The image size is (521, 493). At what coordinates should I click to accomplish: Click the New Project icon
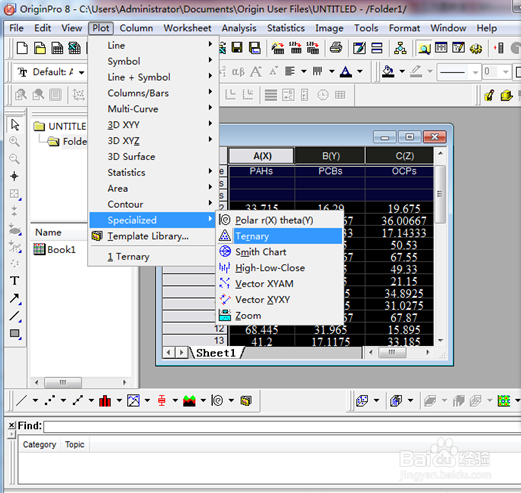[x=22, y=48]
